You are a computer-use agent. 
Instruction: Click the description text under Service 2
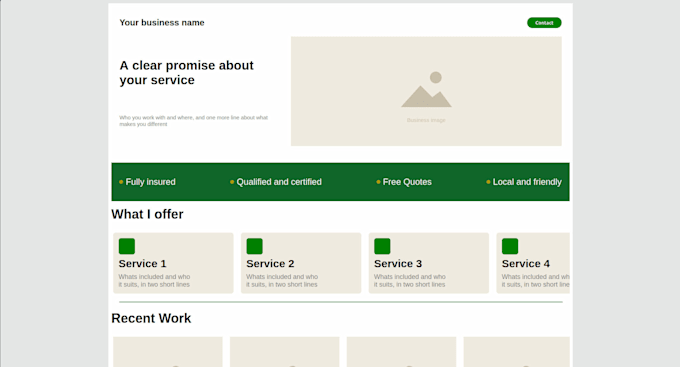click(282, 281)
